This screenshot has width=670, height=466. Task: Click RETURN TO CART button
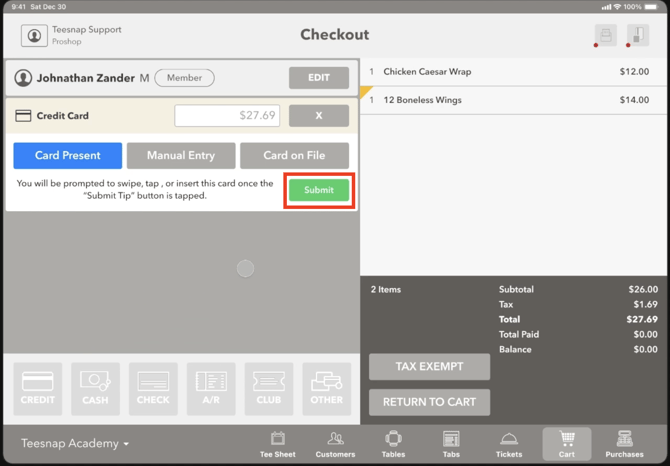click(x=429, y=402)
